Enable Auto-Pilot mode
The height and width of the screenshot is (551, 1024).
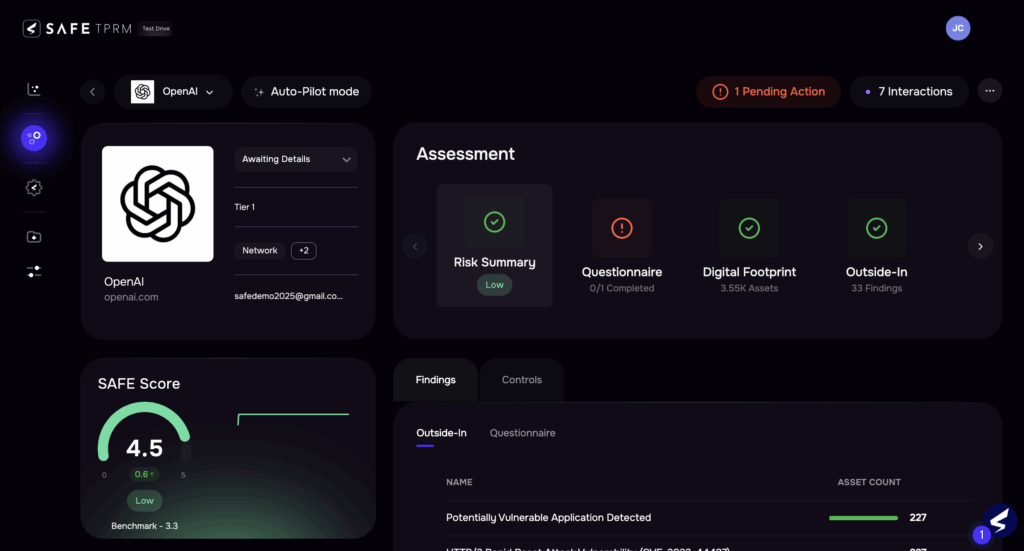(306, 92)
